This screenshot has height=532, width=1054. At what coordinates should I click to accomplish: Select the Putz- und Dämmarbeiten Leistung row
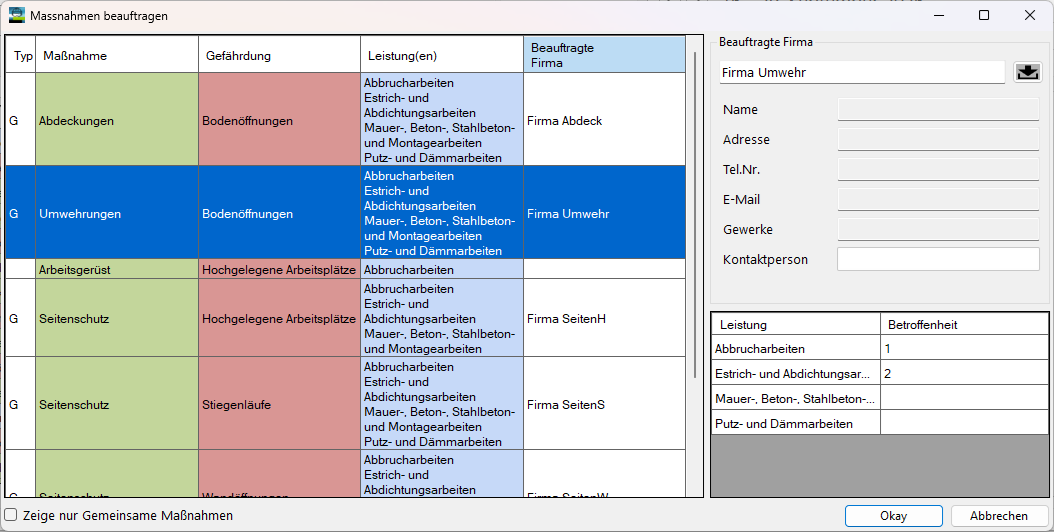(x=796, y=423)
